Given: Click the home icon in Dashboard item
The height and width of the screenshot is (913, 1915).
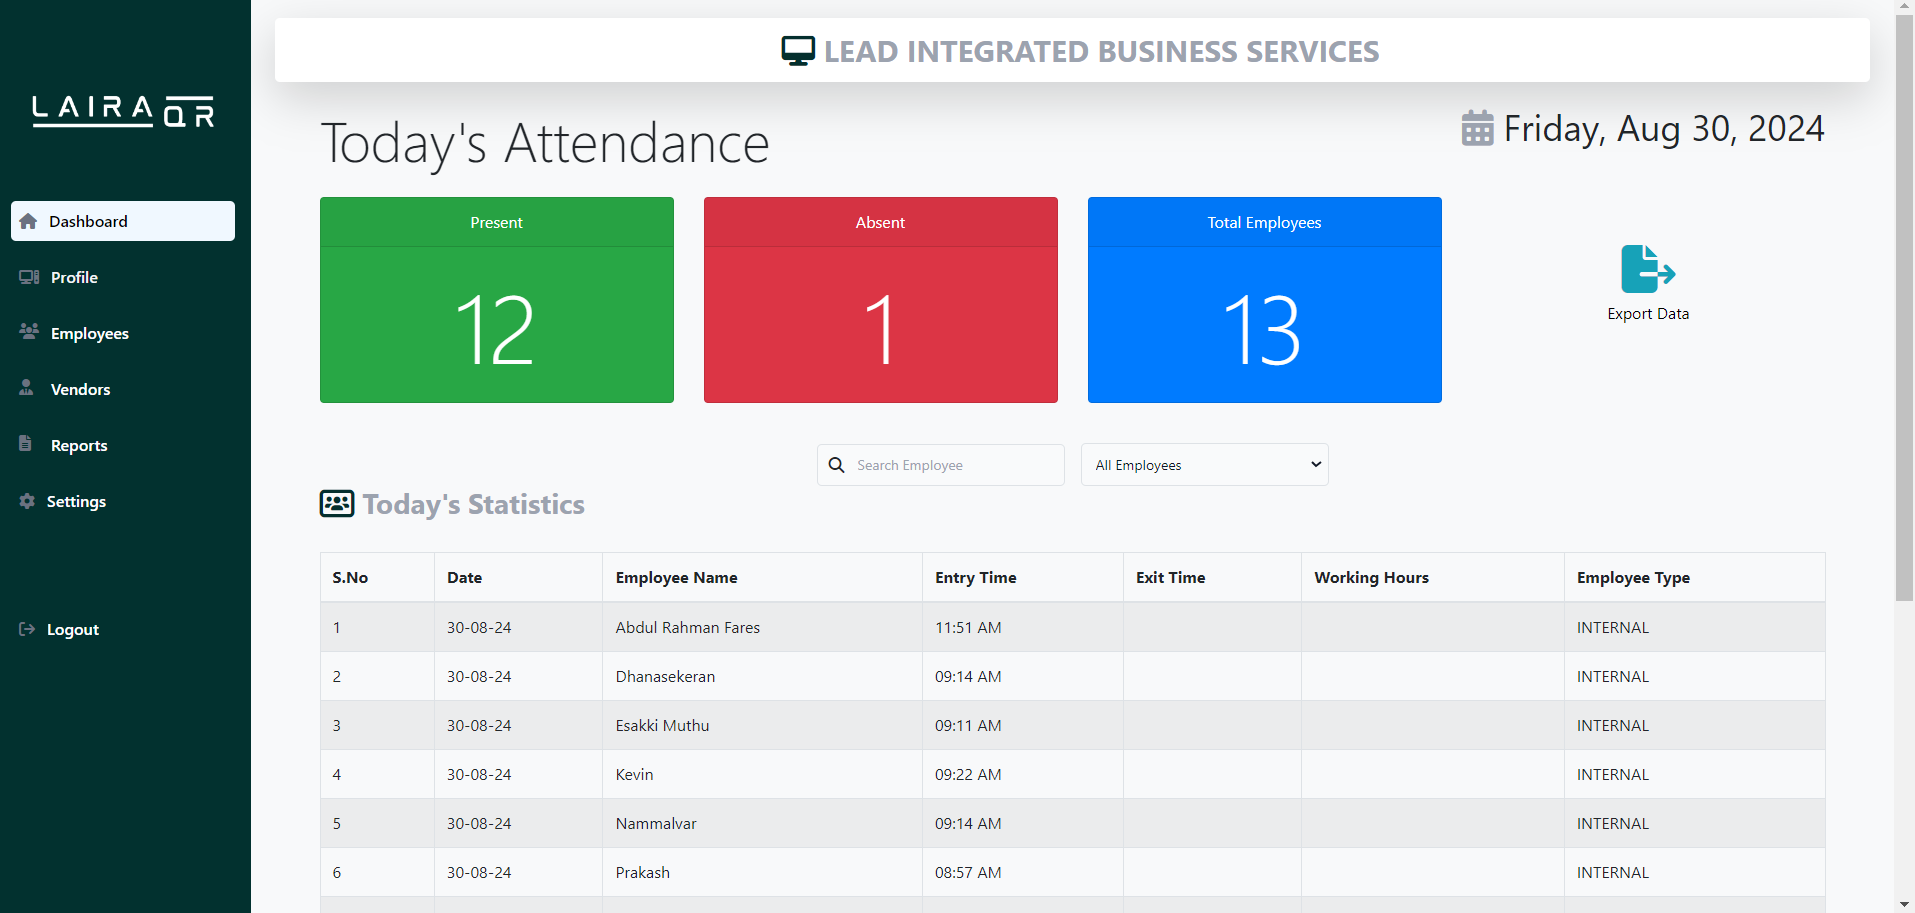Looking at the screenshot, I should (x=29, y=222).
